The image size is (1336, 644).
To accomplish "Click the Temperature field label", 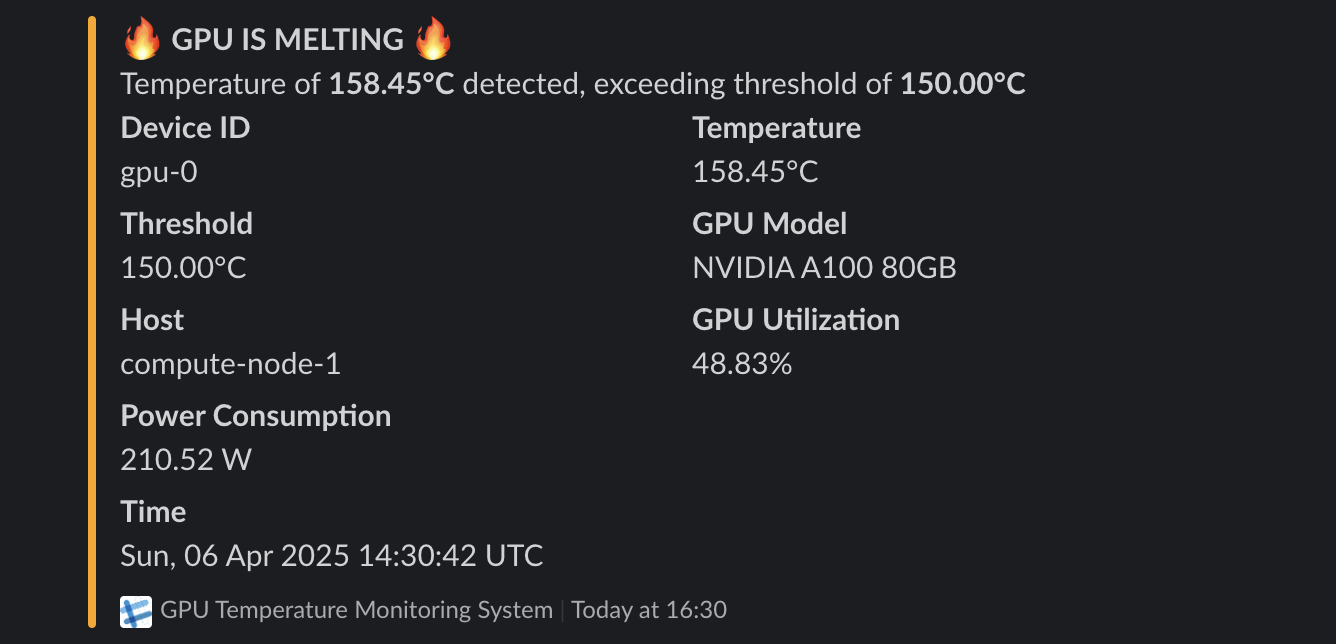I will pyautogui.click(x=776, y=128).
